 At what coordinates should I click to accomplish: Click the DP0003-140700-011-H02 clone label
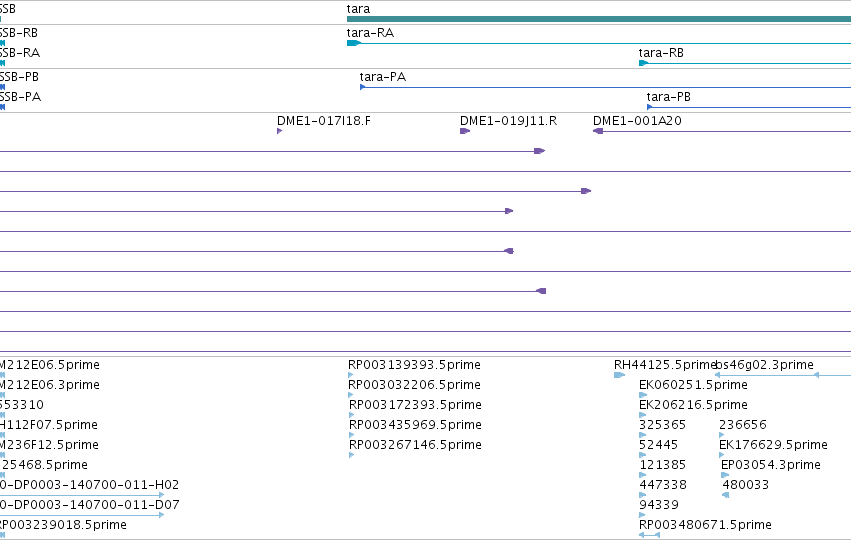[89, 485]
